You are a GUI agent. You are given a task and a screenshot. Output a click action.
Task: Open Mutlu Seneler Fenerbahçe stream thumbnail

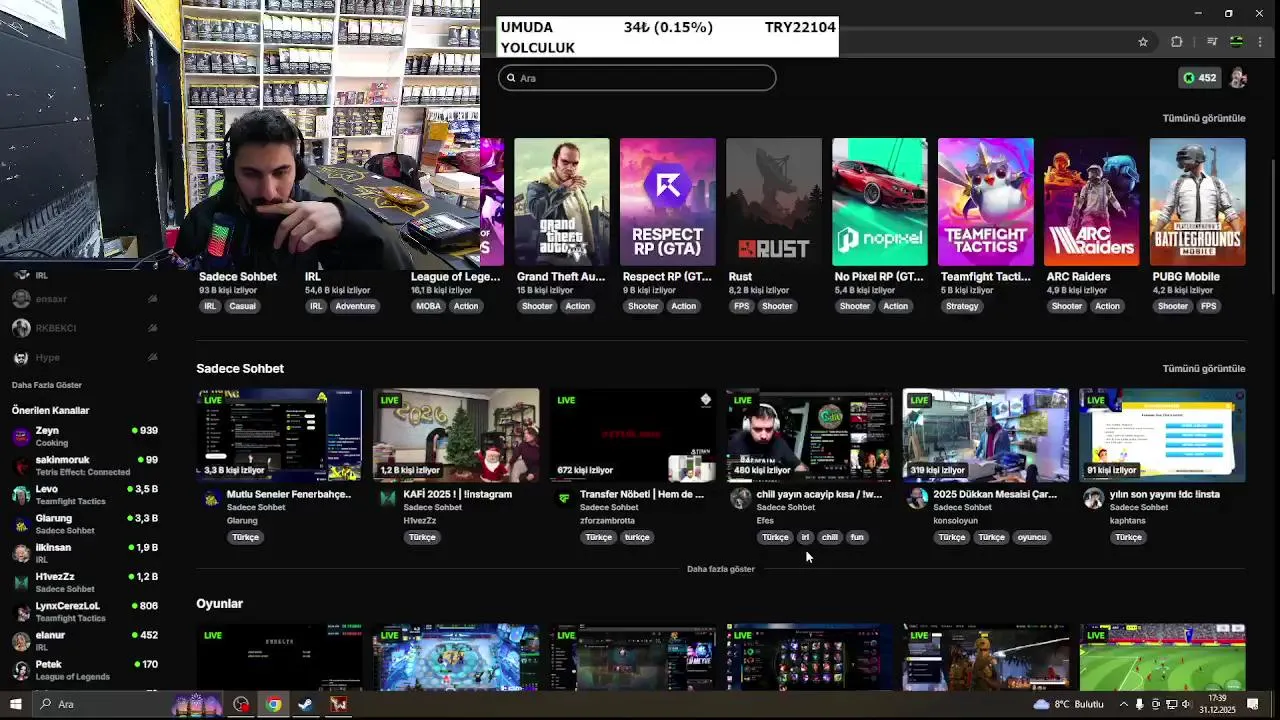point(279,435)
